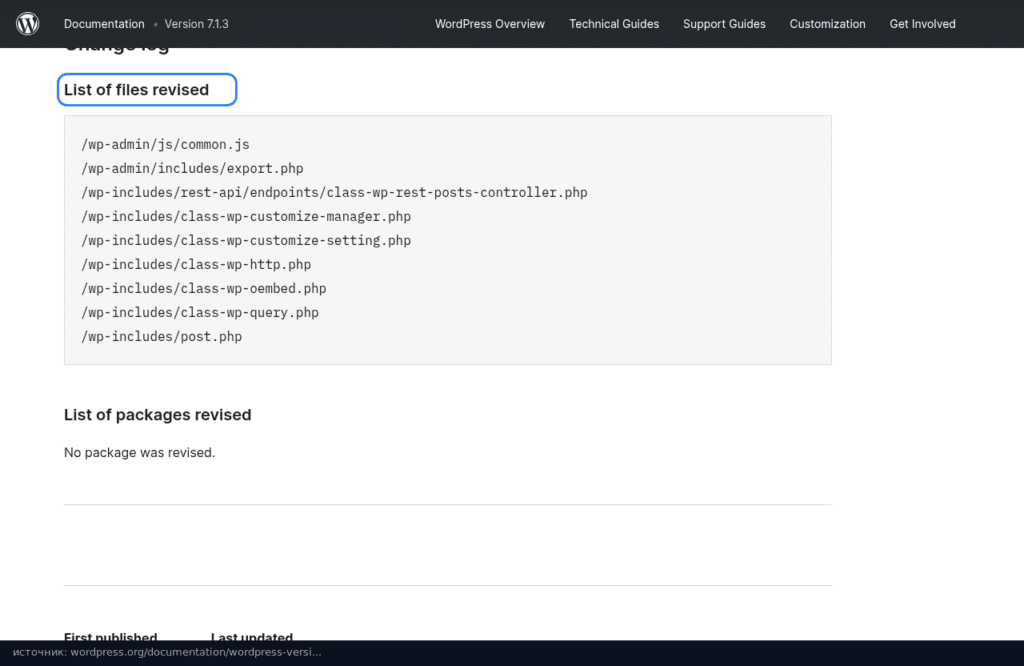Open the Get Involved menu
This screenshot has height=666, width=1024.
(922, 24)
